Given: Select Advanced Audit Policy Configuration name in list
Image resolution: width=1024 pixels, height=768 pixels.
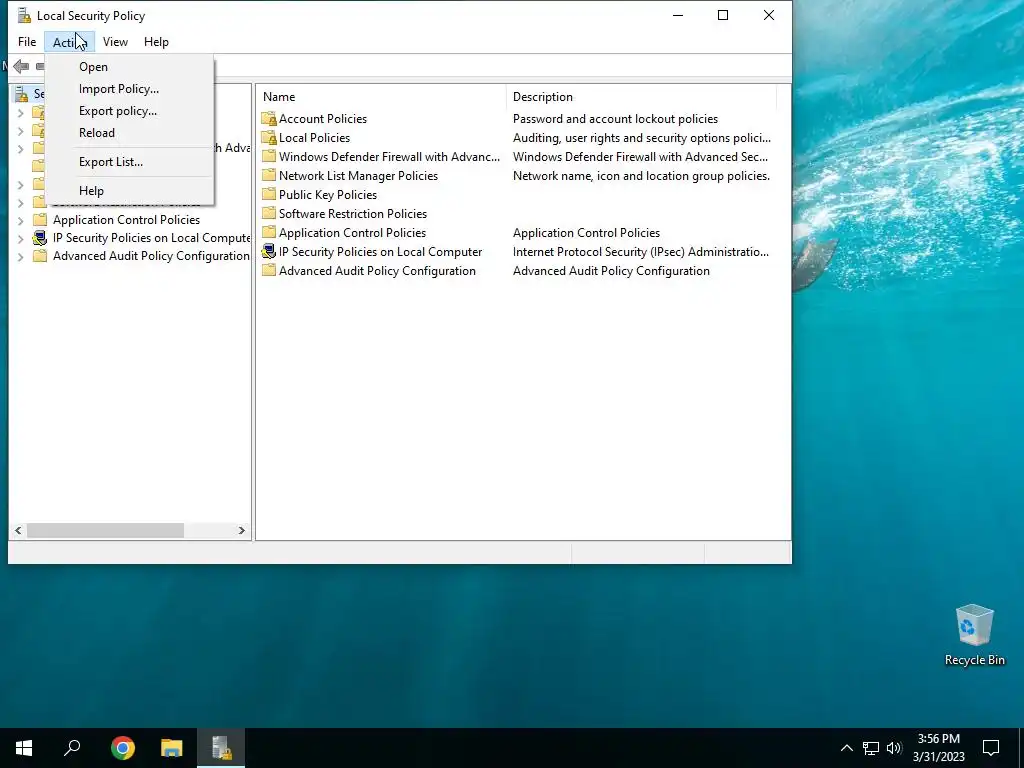Looking at the screenshot, I should [x=377, y=270].
